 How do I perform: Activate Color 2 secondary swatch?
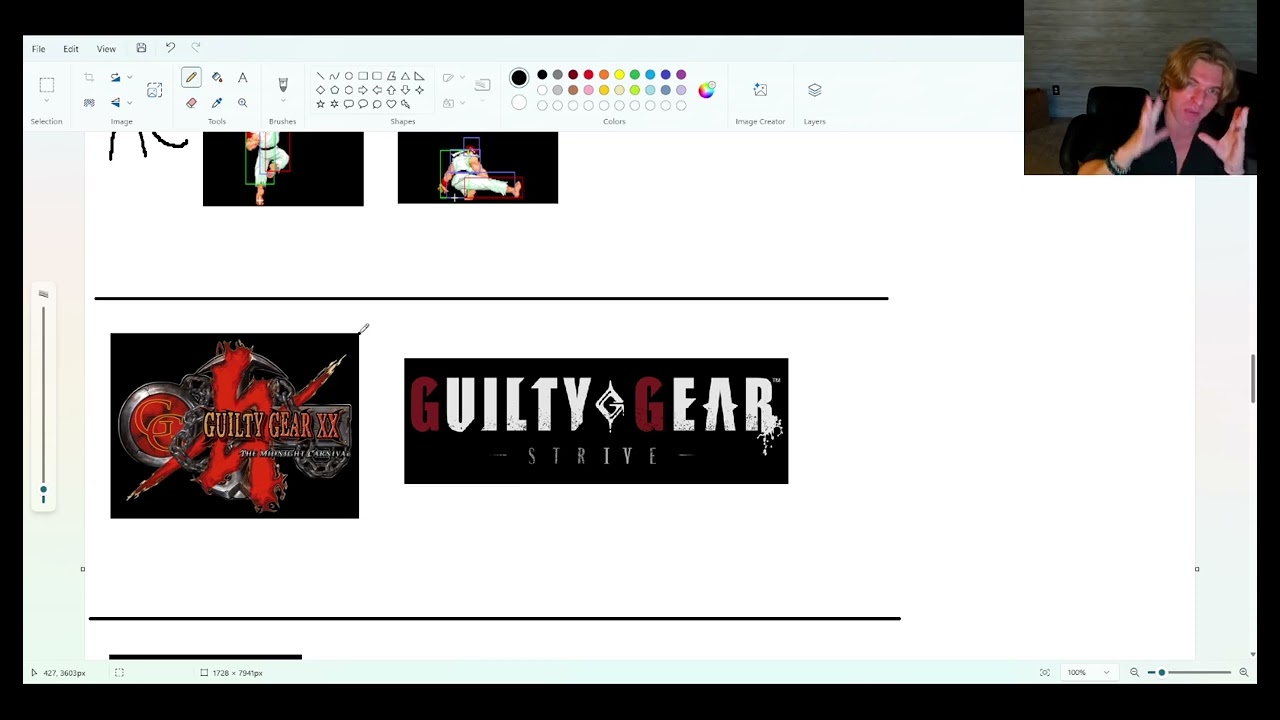click(x=519, y=103)
